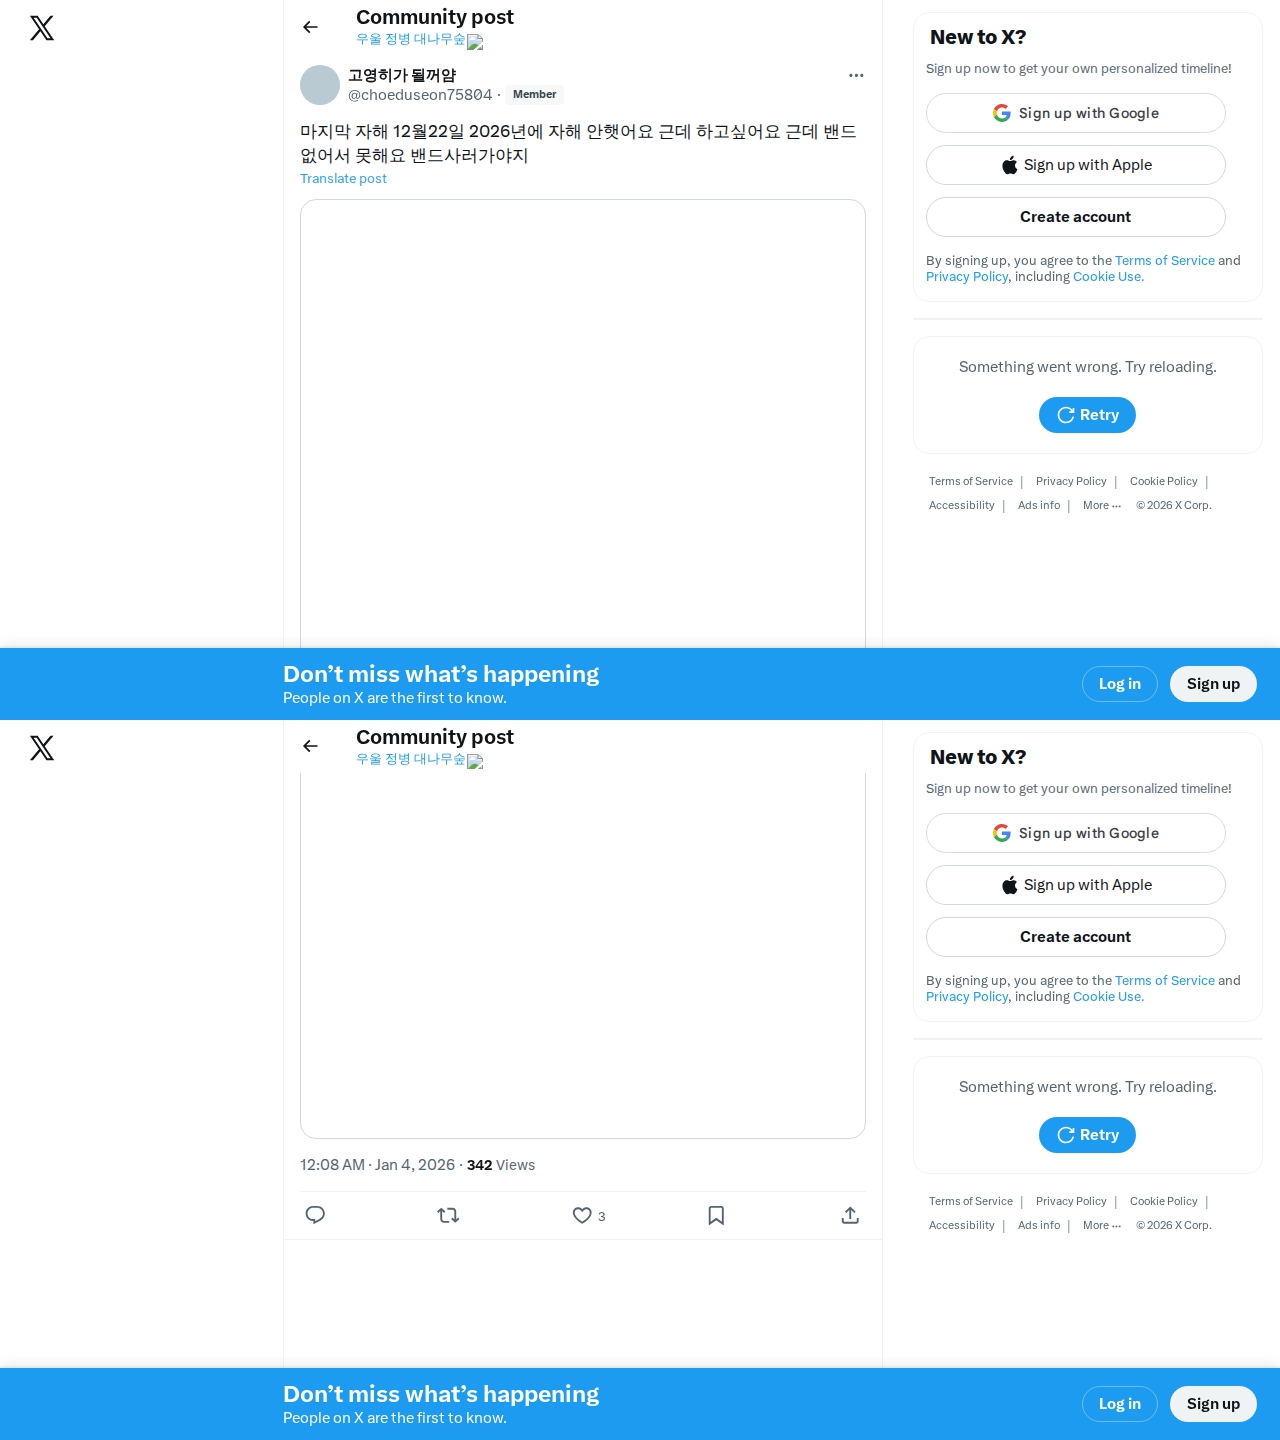1280x1440 pixels.
Task: Click the Member badge next to the handle
Action: point(534,95)
